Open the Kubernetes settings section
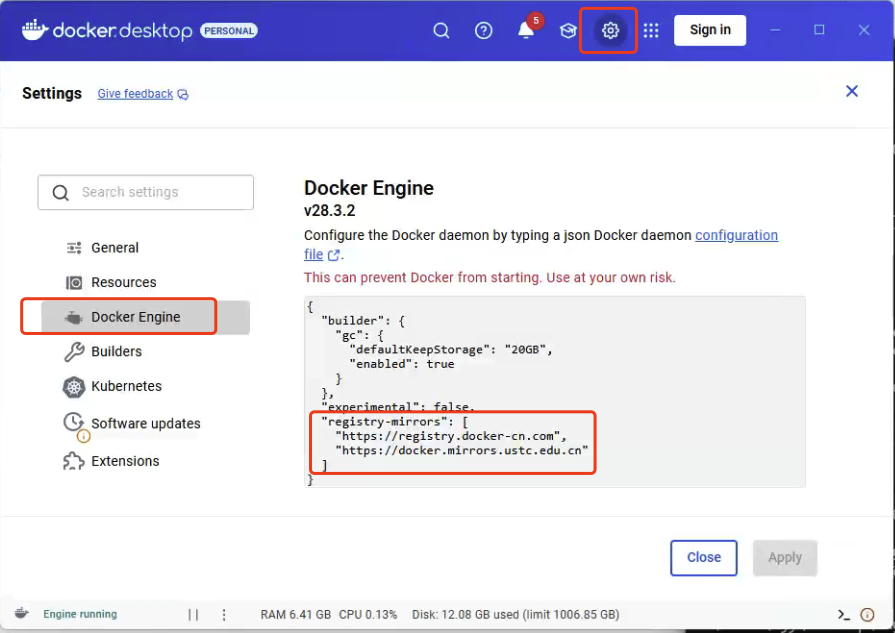 tap(126, 386)
